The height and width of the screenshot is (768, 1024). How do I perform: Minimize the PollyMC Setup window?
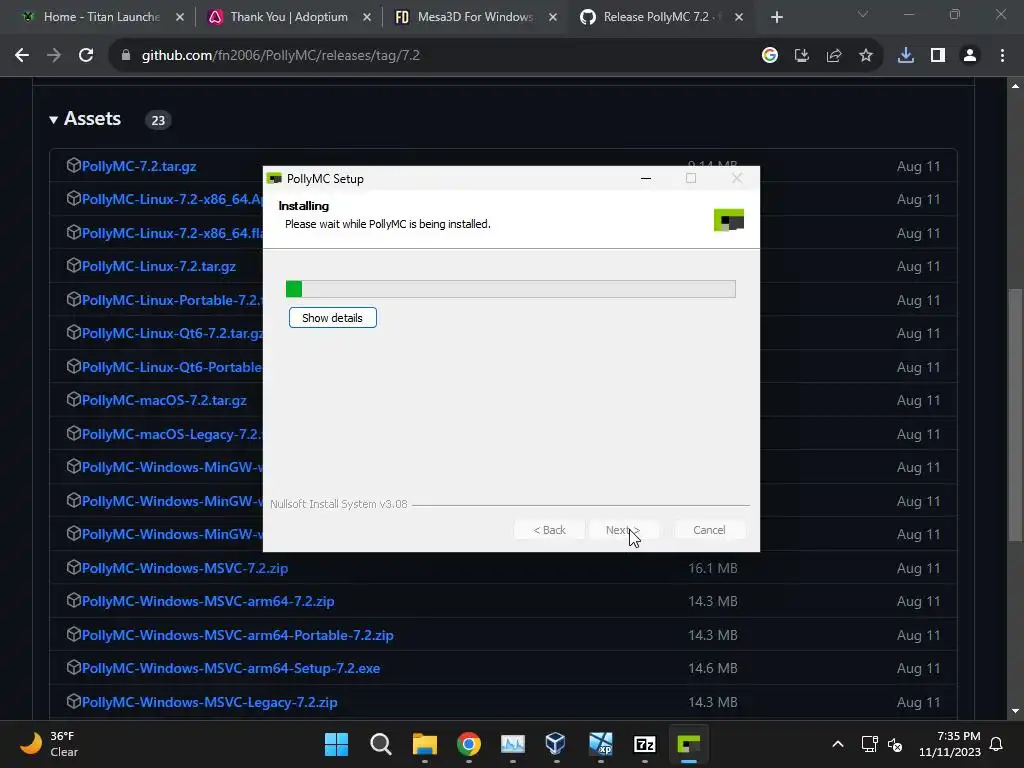(x=646, y=178)
